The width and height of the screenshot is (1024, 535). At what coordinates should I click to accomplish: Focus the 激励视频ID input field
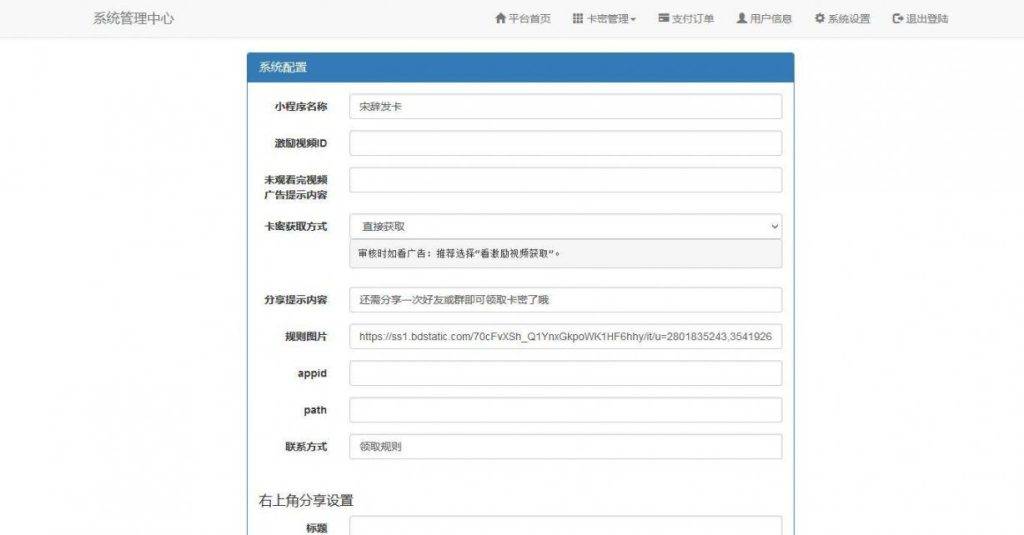tap(566, 143)
